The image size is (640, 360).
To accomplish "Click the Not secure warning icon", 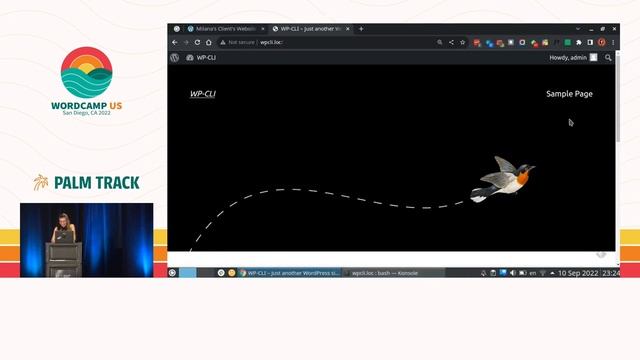I will click(223, 42).
